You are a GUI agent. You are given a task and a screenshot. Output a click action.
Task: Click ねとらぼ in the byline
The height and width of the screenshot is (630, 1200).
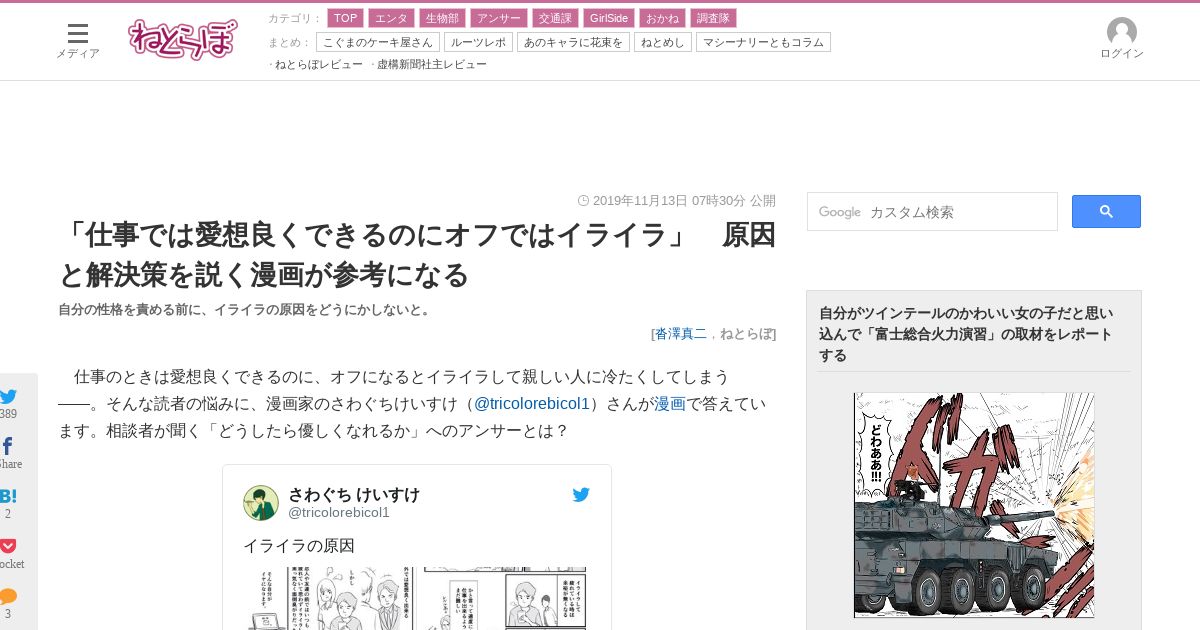[746, 333]
